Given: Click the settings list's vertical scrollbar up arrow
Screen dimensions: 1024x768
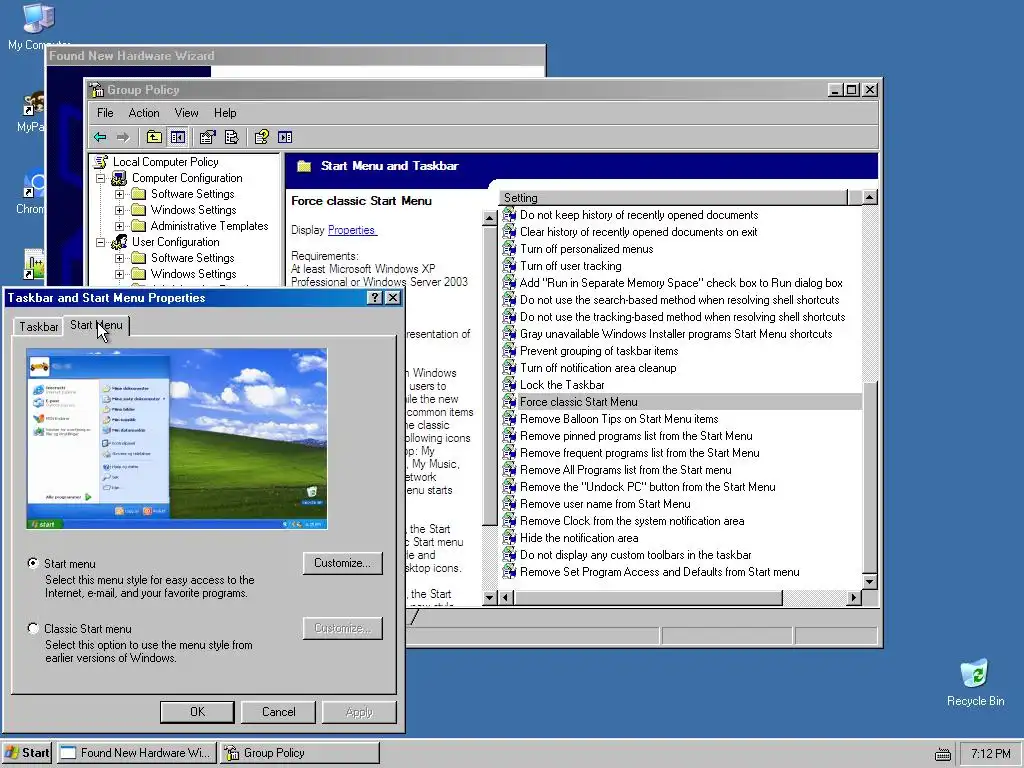Looking at the screenshot, I should click(869, 197).
